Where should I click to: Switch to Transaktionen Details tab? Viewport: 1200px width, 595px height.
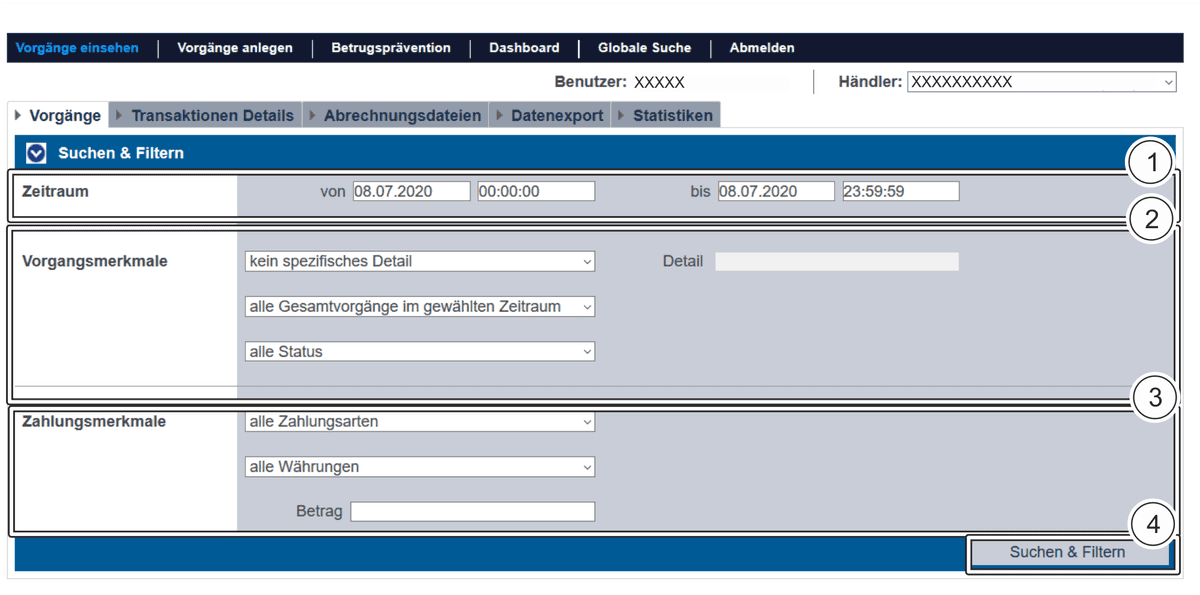point(212,115)
